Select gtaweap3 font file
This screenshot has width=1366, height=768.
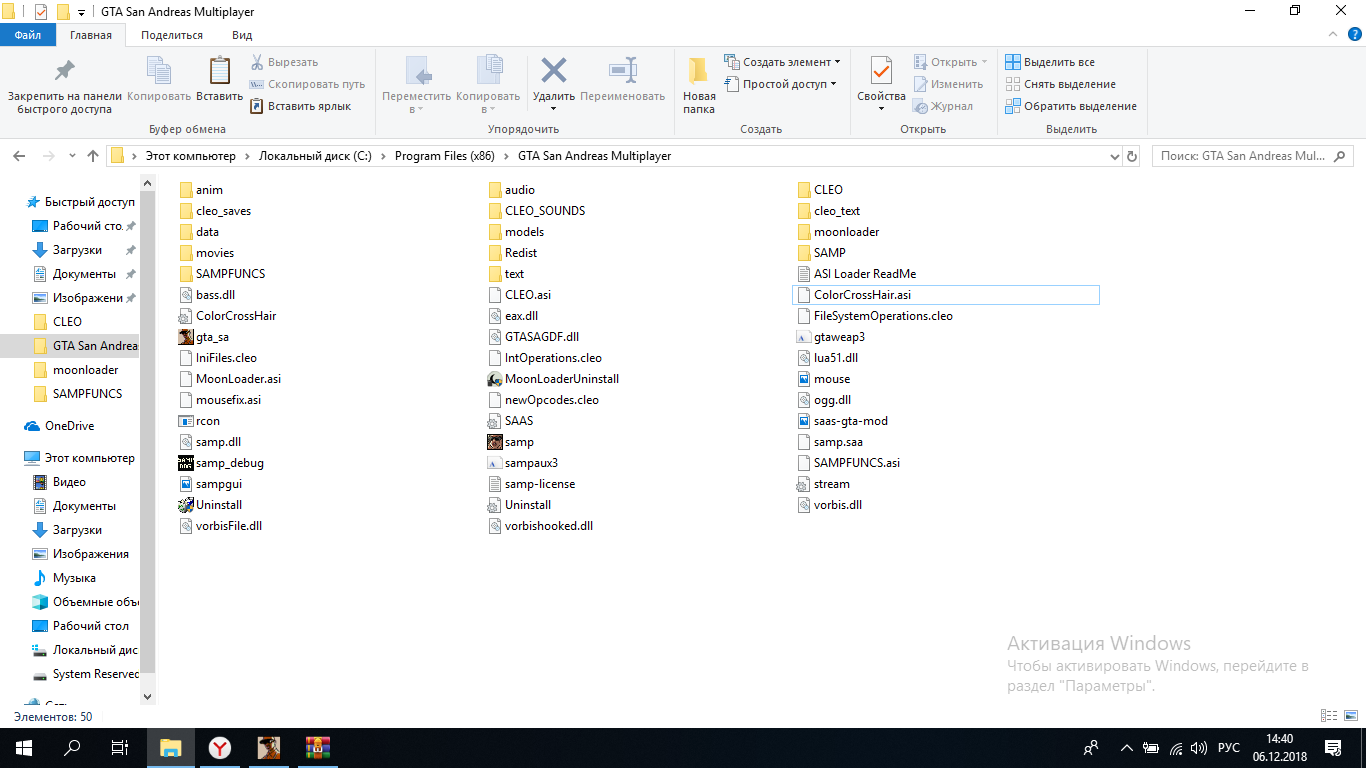point(831,337)
